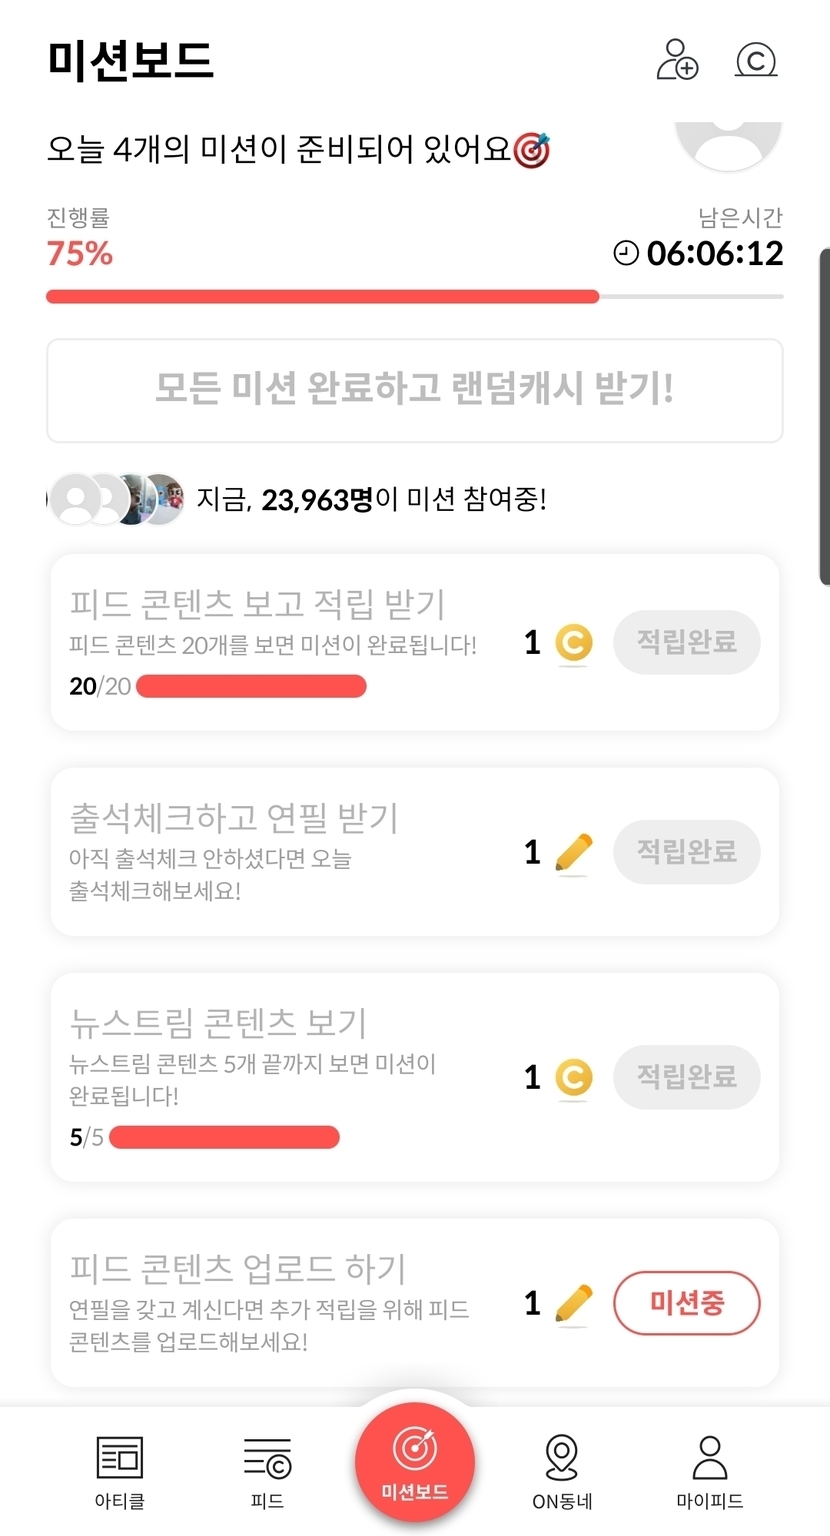Switch to the 피드 tab
The width and height of the screenshot is (830, 1536).
(x=267, y=1470)
